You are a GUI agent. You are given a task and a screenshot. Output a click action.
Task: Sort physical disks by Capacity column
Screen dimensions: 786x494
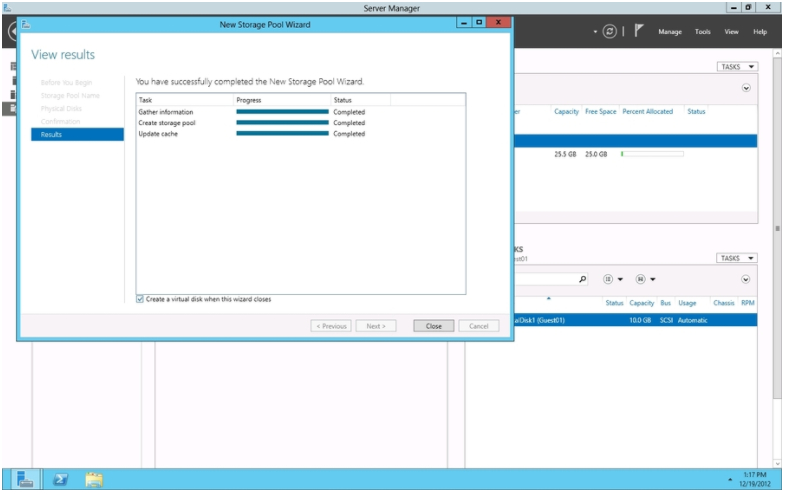point(642,303)
